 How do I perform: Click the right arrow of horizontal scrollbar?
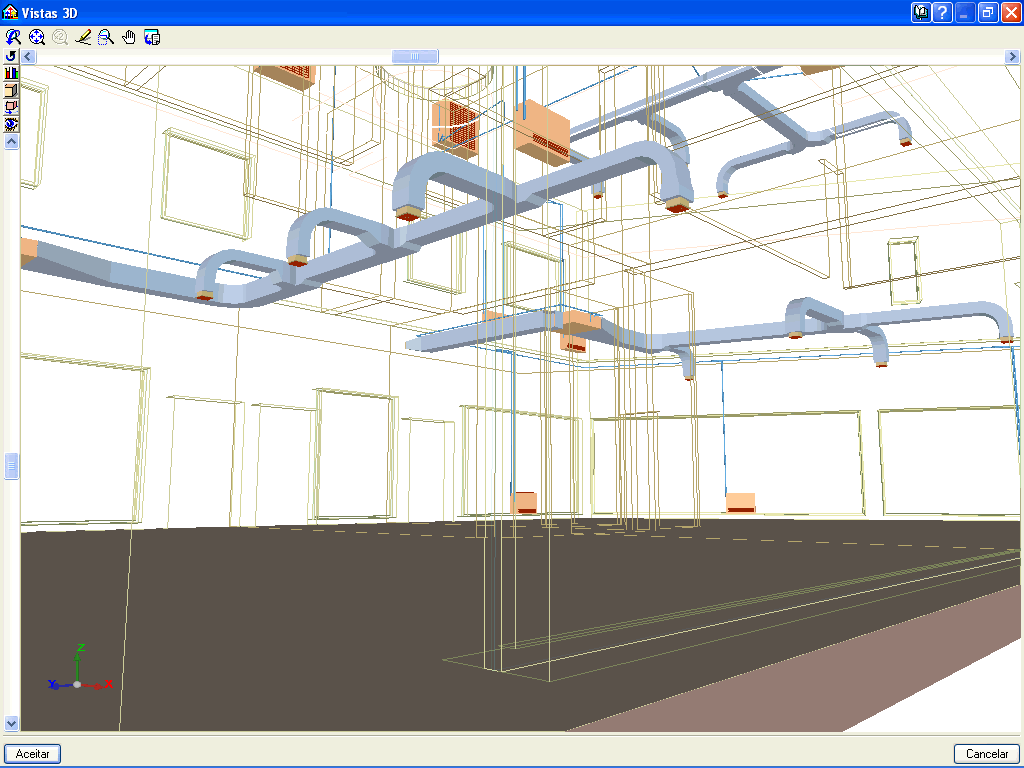pyautogui.click(x=1013, y=57)
